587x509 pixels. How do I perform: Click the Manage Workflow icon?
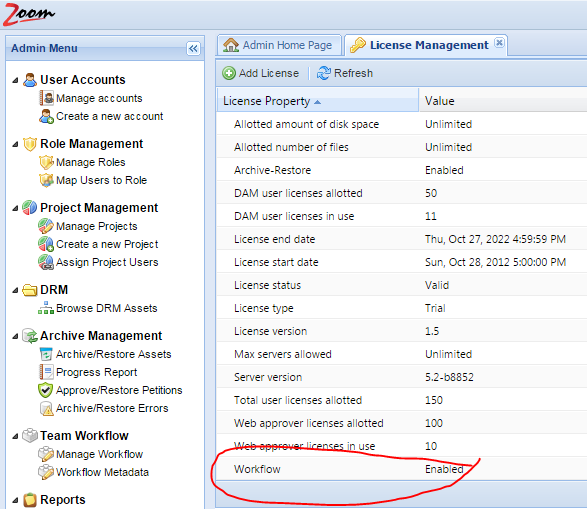pyautogui.click(x=46, y=454)
